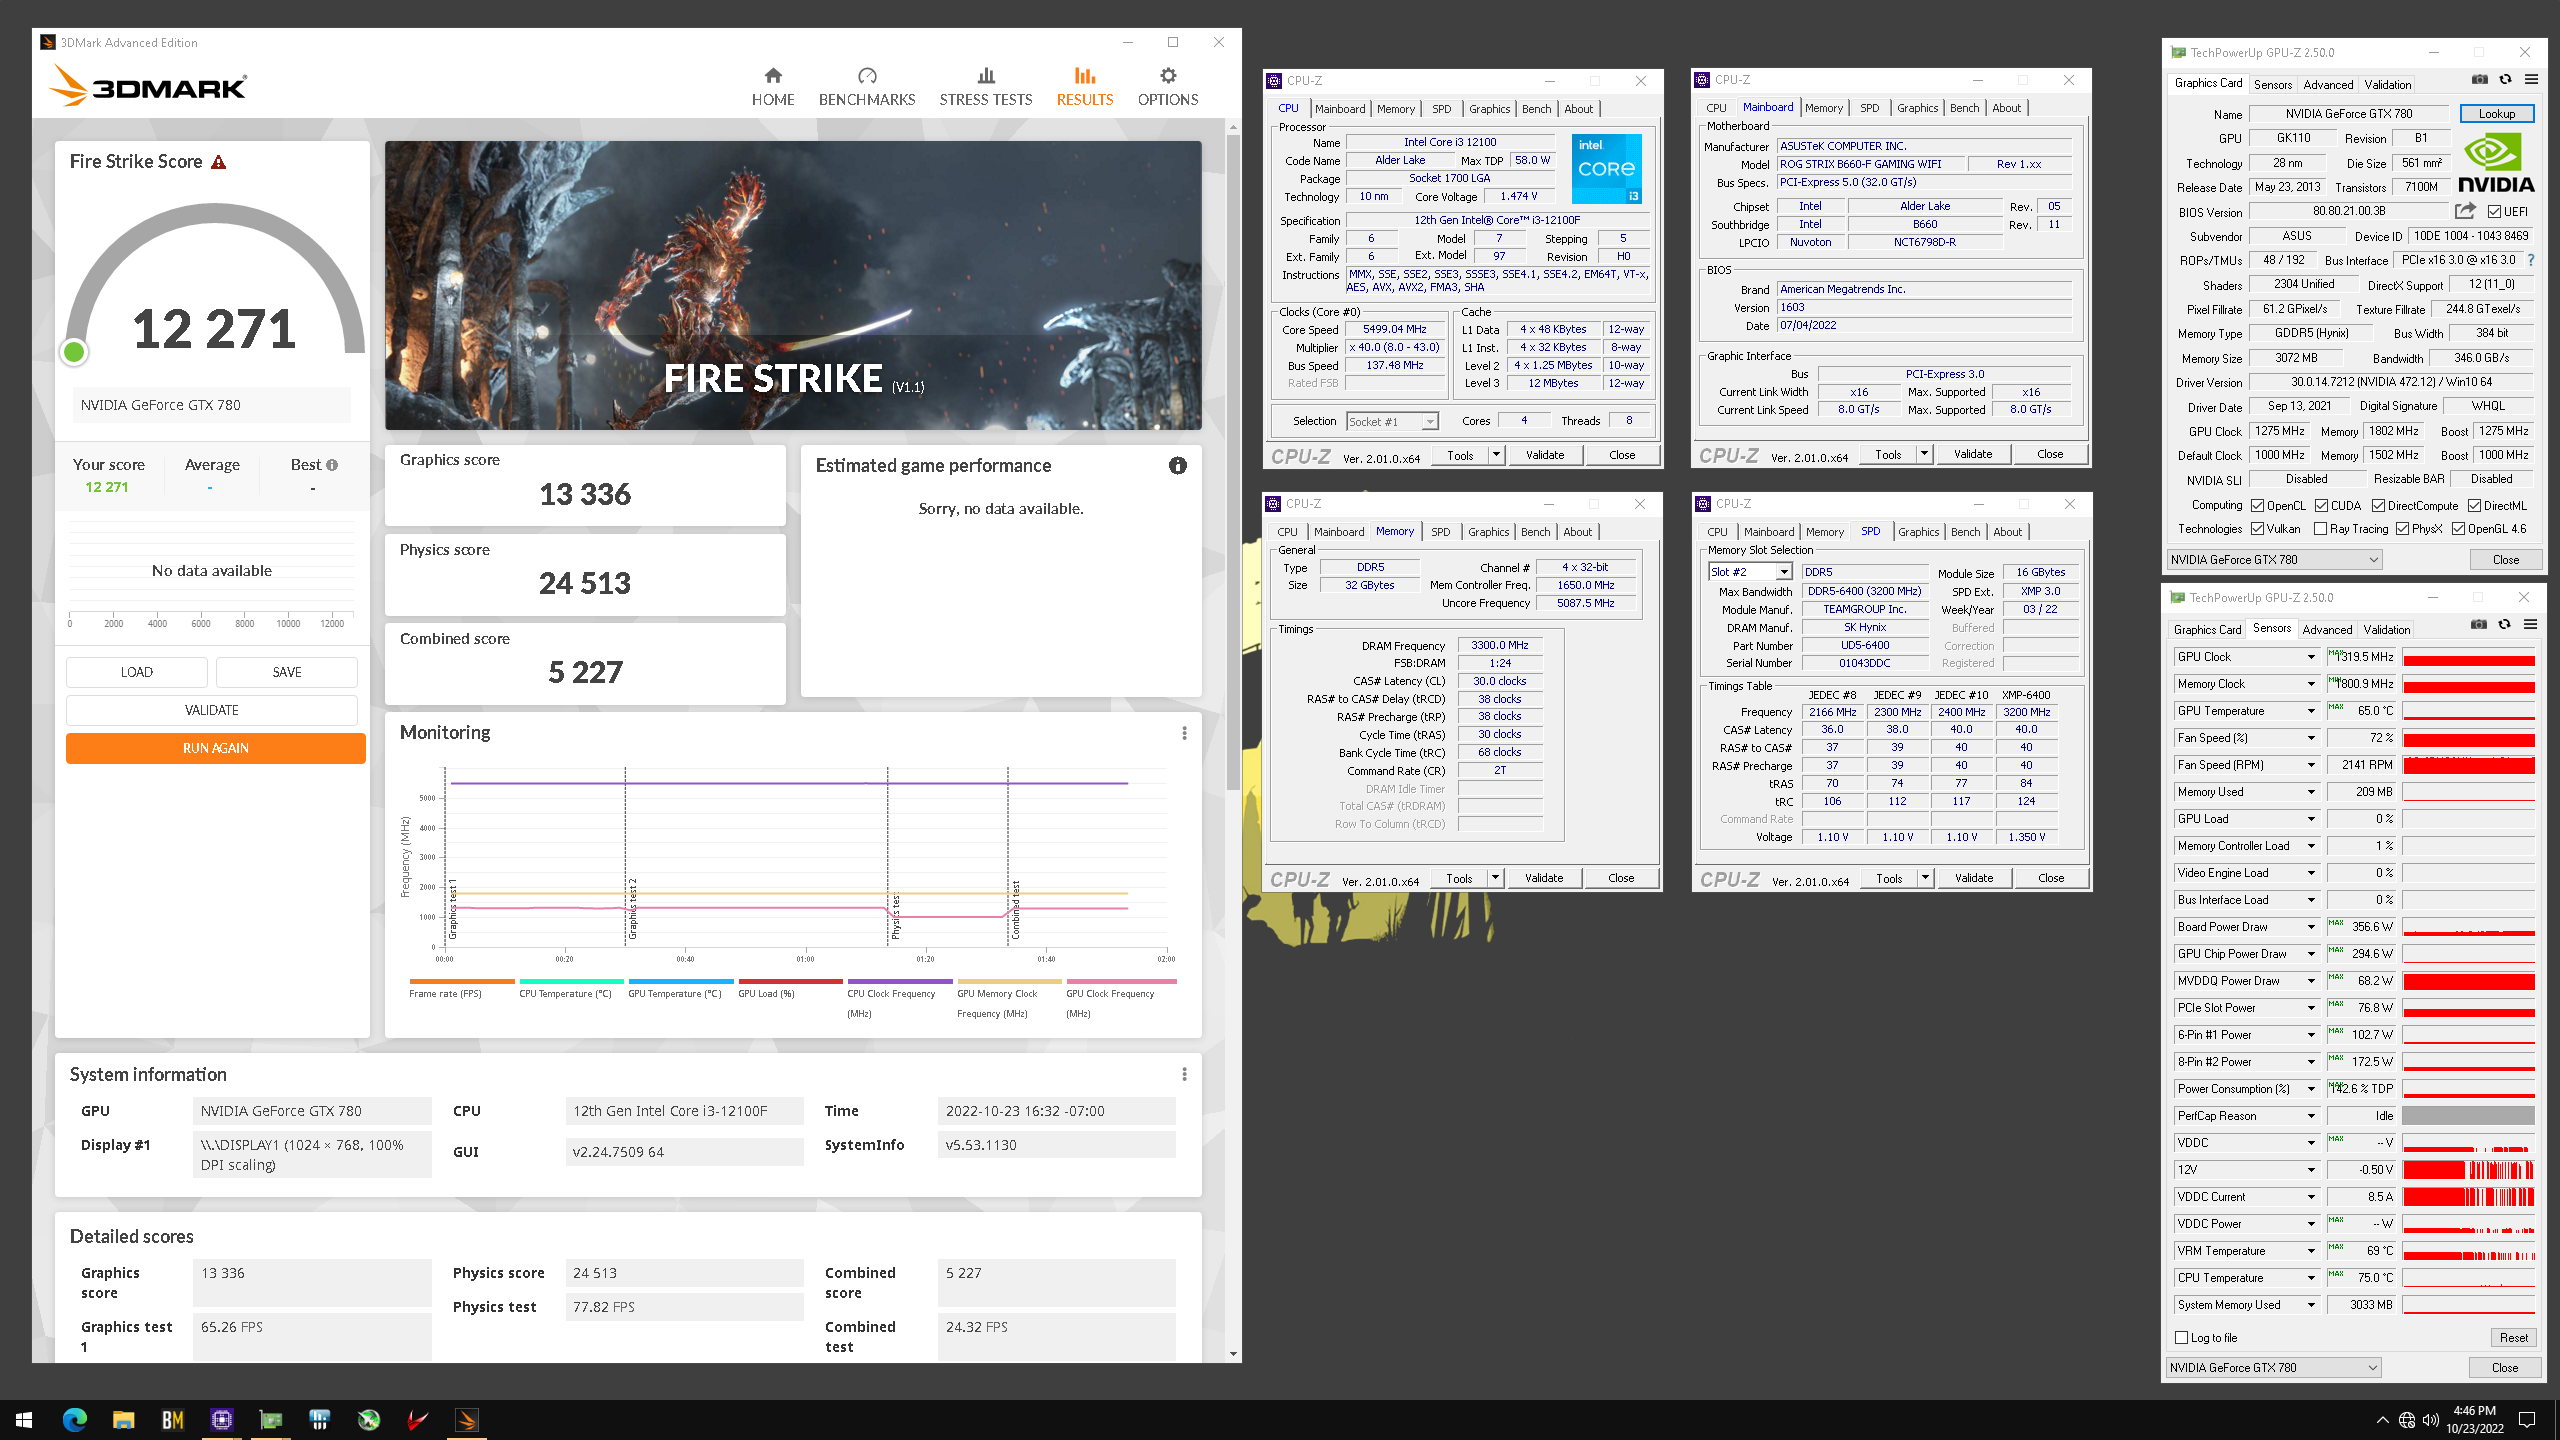
Task: Open System information three-dot menu
Action: [x=1185, y=1074]
